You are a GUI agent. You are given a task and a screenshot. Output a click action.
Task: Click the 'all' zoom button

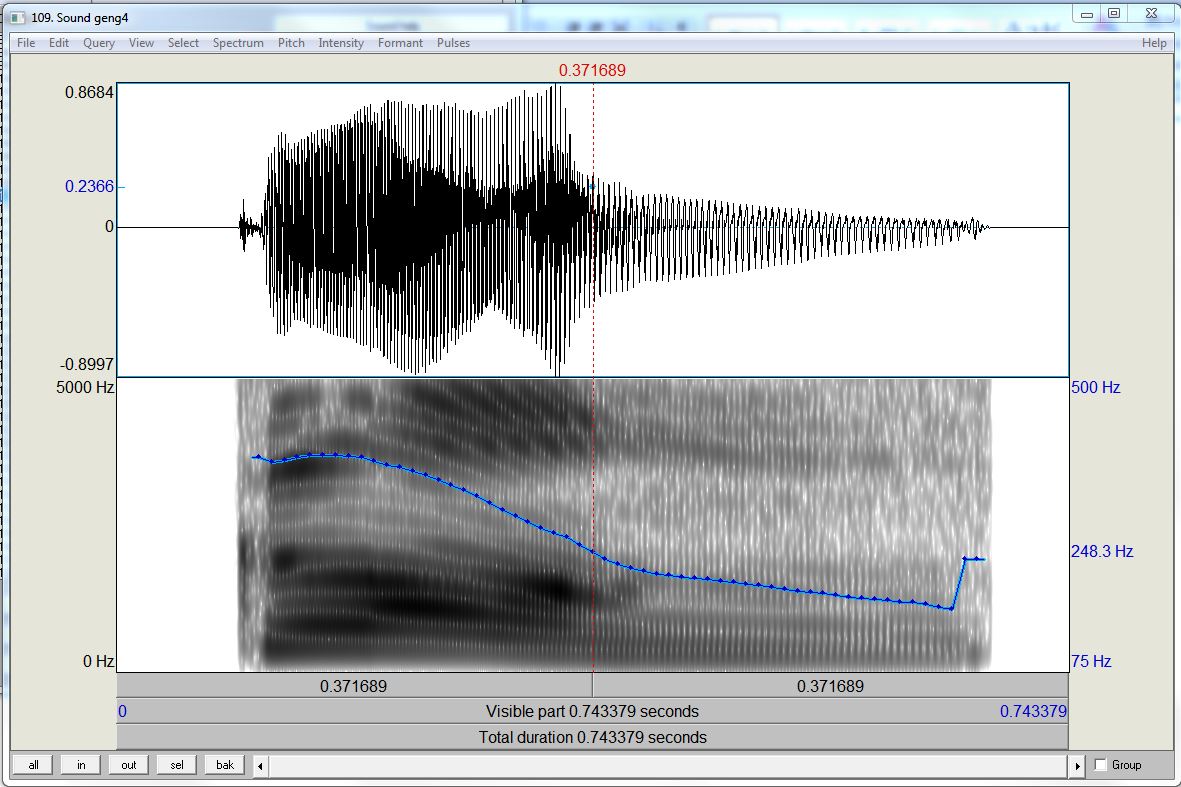tap(33, 765)
